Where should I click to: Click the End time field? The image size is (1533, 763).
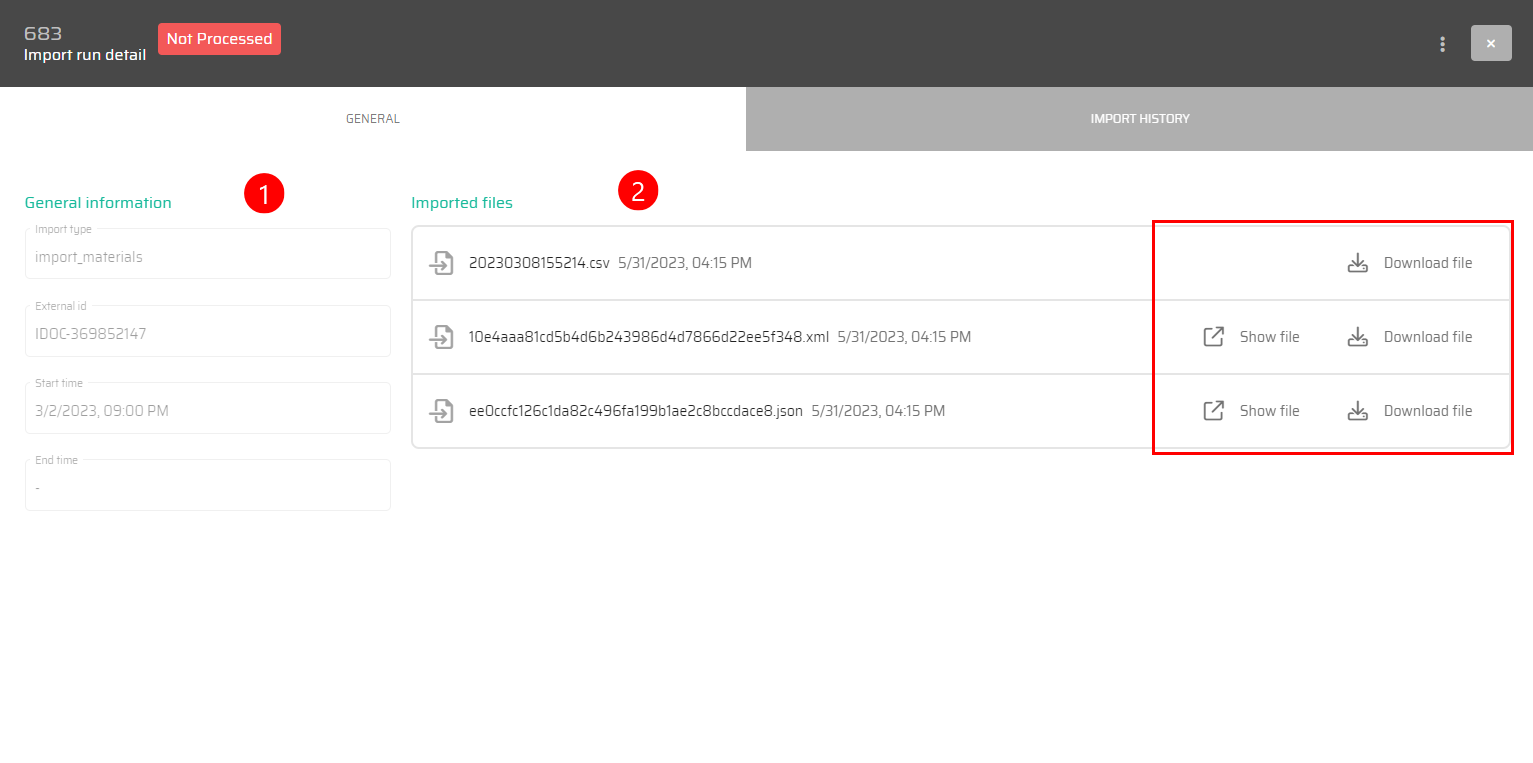(x=207, y=488)
